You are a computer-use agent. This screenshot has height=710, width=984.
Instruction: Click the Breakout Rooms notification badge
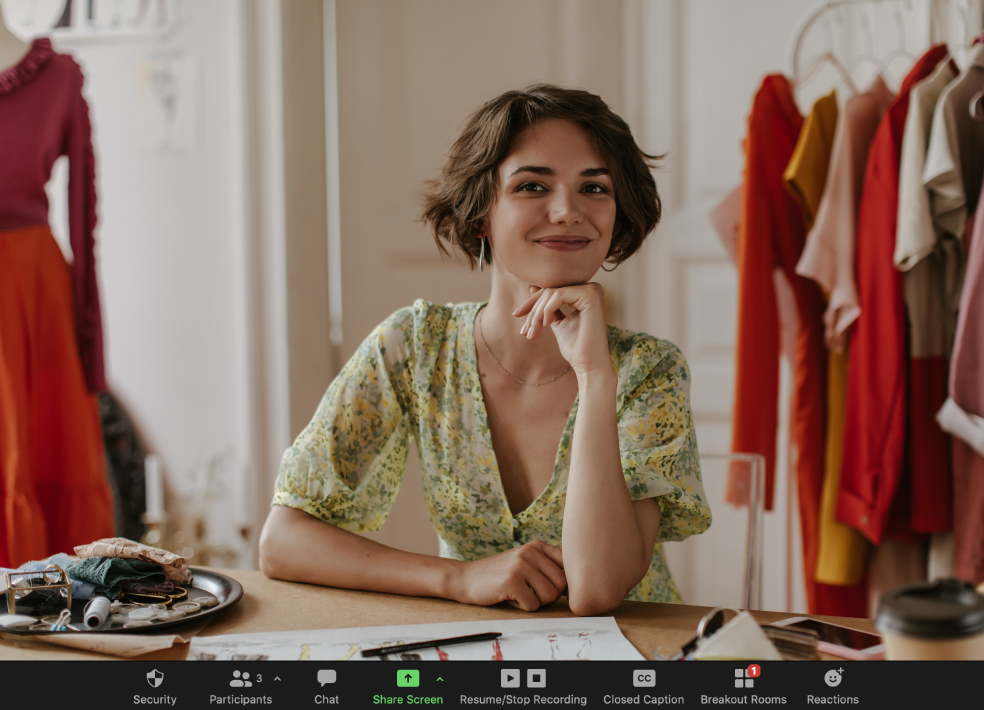click(754, 671)
